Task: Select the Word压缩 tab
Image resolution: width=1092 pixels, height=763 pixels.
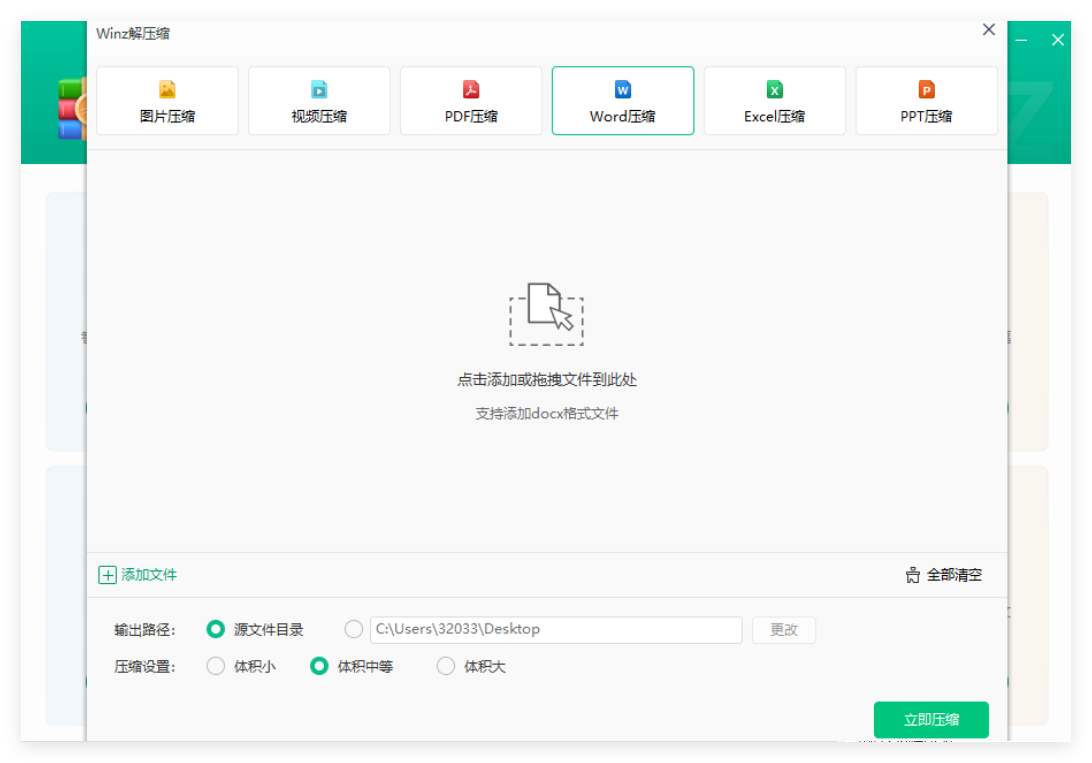Action: coord(623,101)
